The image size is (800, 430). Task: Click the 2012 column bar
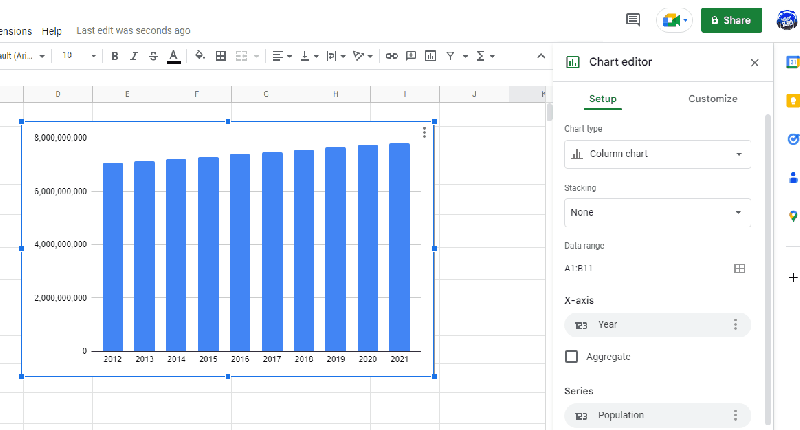(x=113, y=257)
